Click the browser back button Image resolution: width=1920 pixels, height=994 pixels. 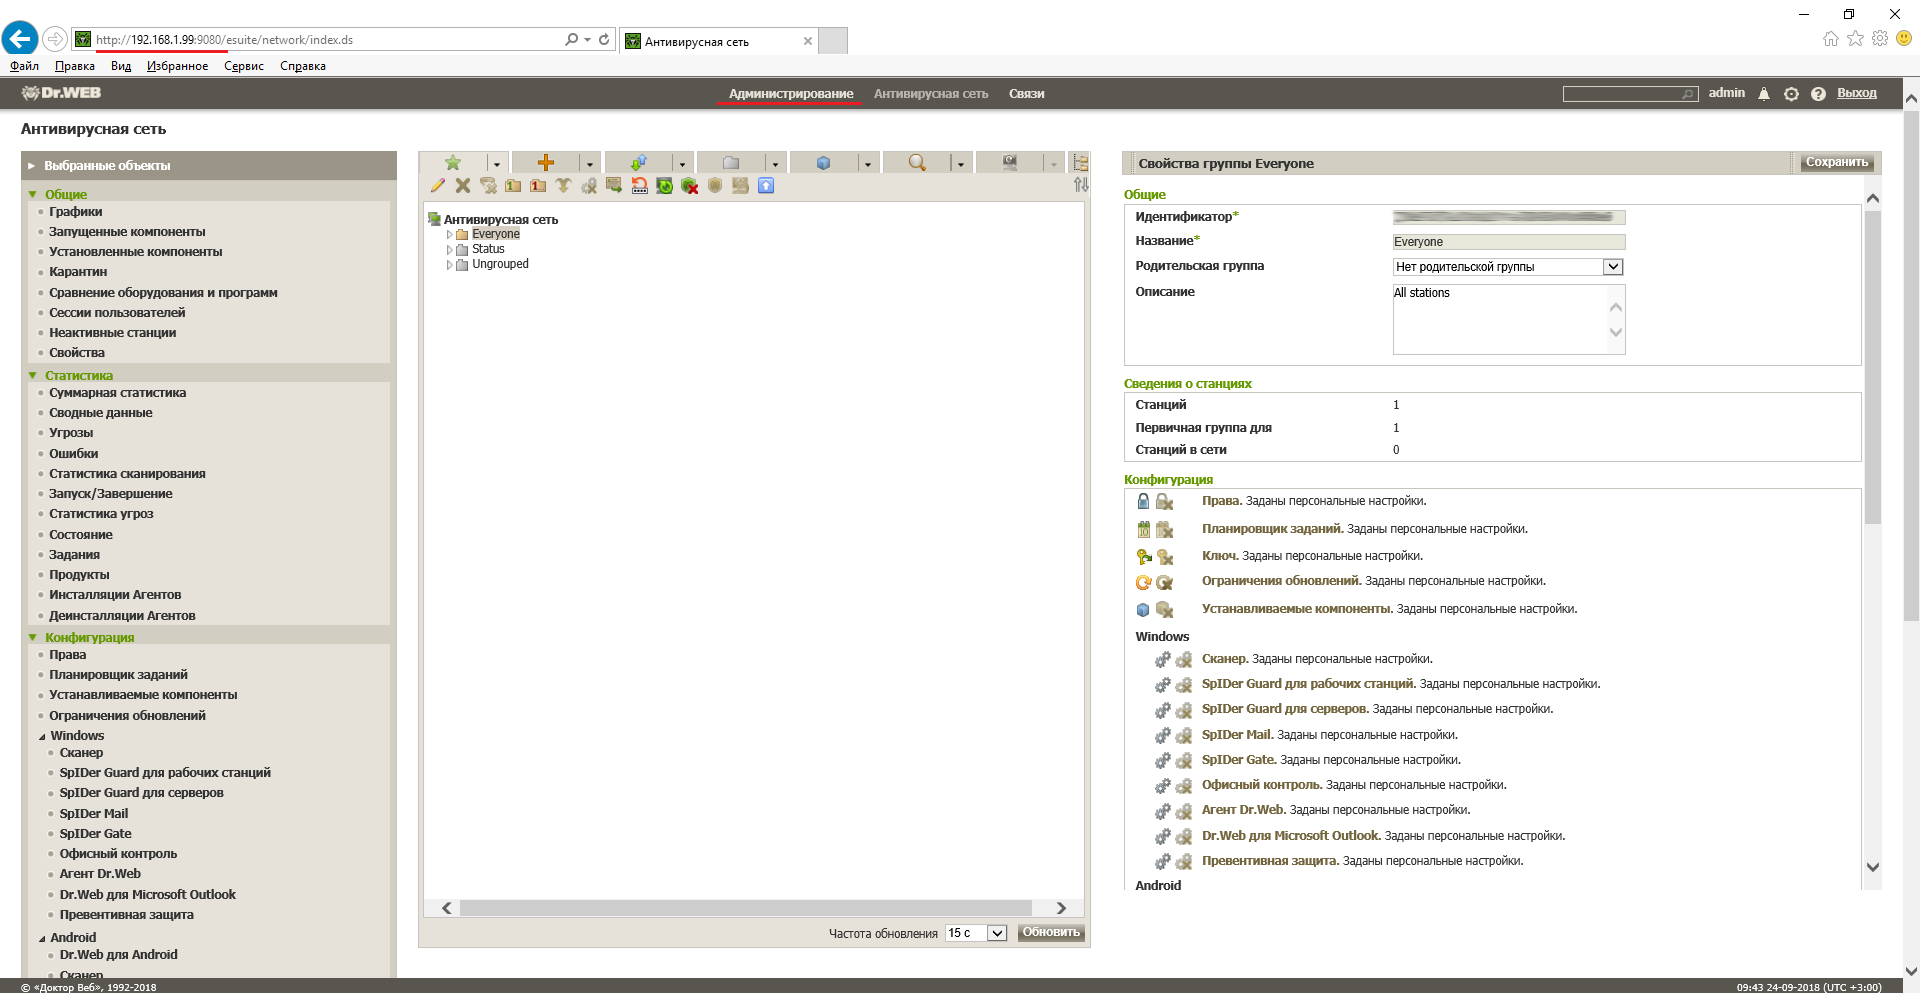click(x=20, y=39)
